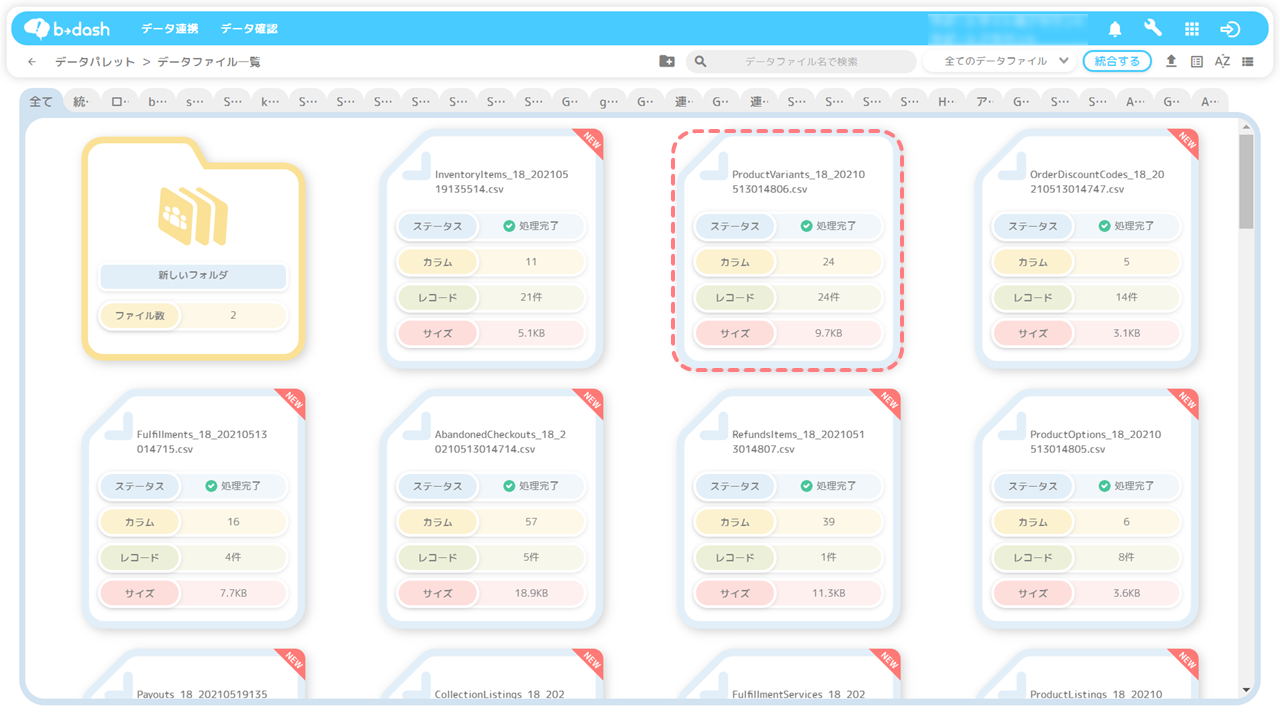The image size is (1280, 720).
Task: Click the yellow folder members icon
Action: coord(193,216)
